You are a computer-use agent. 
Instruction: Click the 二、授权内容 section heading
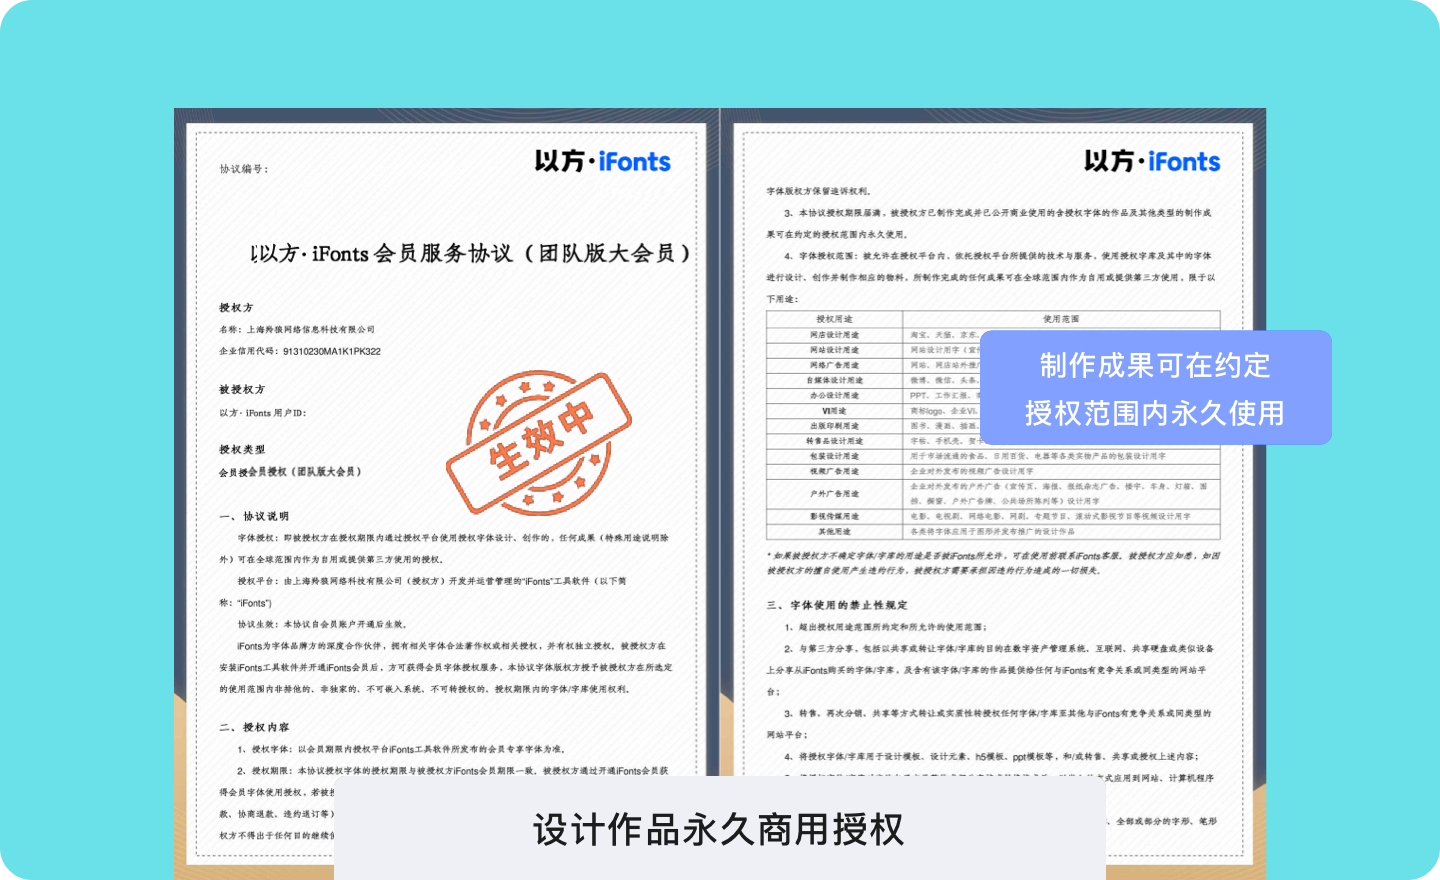point(254,727)
